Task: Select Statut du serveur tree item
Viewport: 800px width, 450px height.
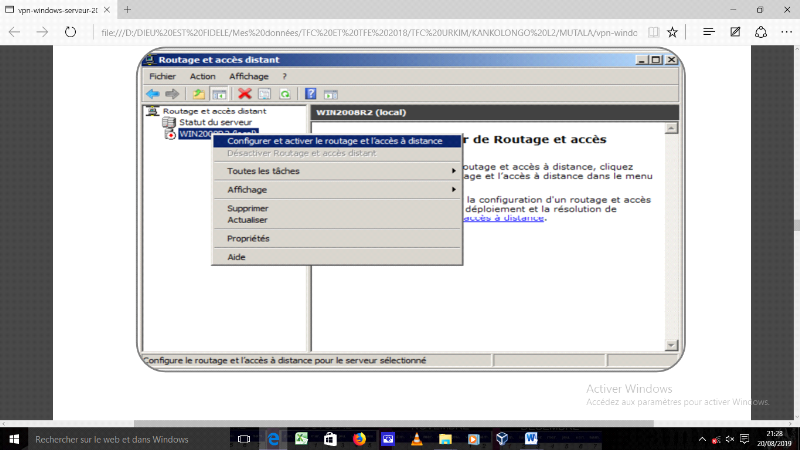Action: pos(215,122)
